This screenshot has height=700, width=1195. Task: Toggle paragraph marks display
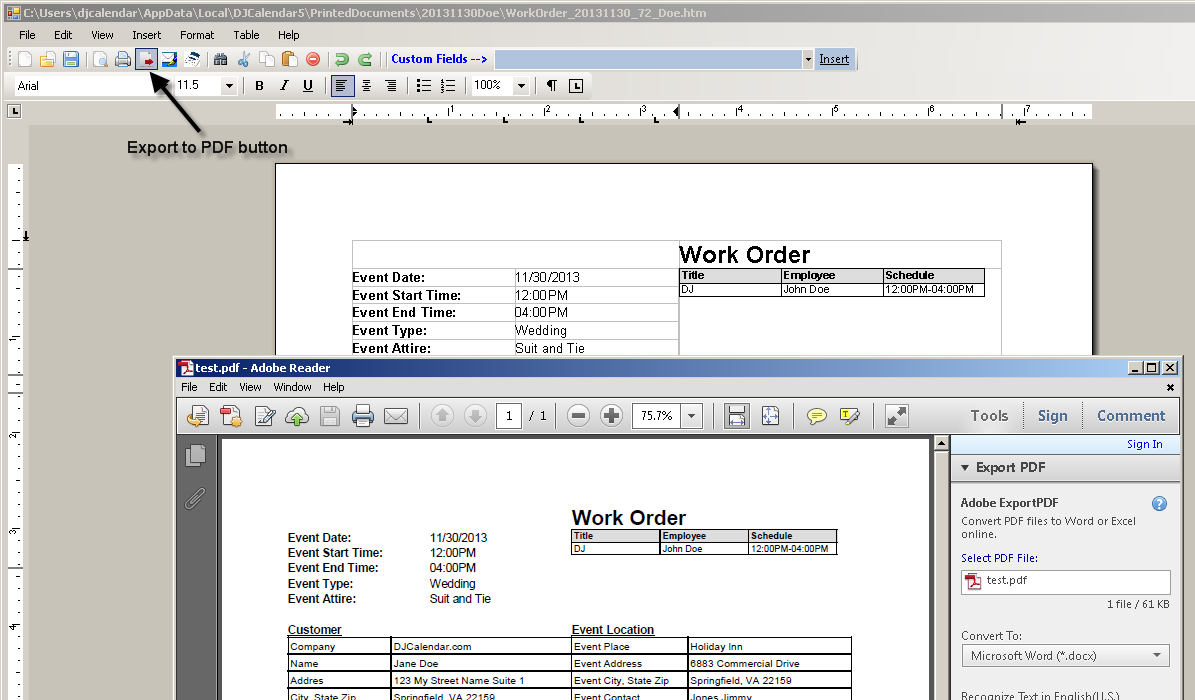[552, 86]
